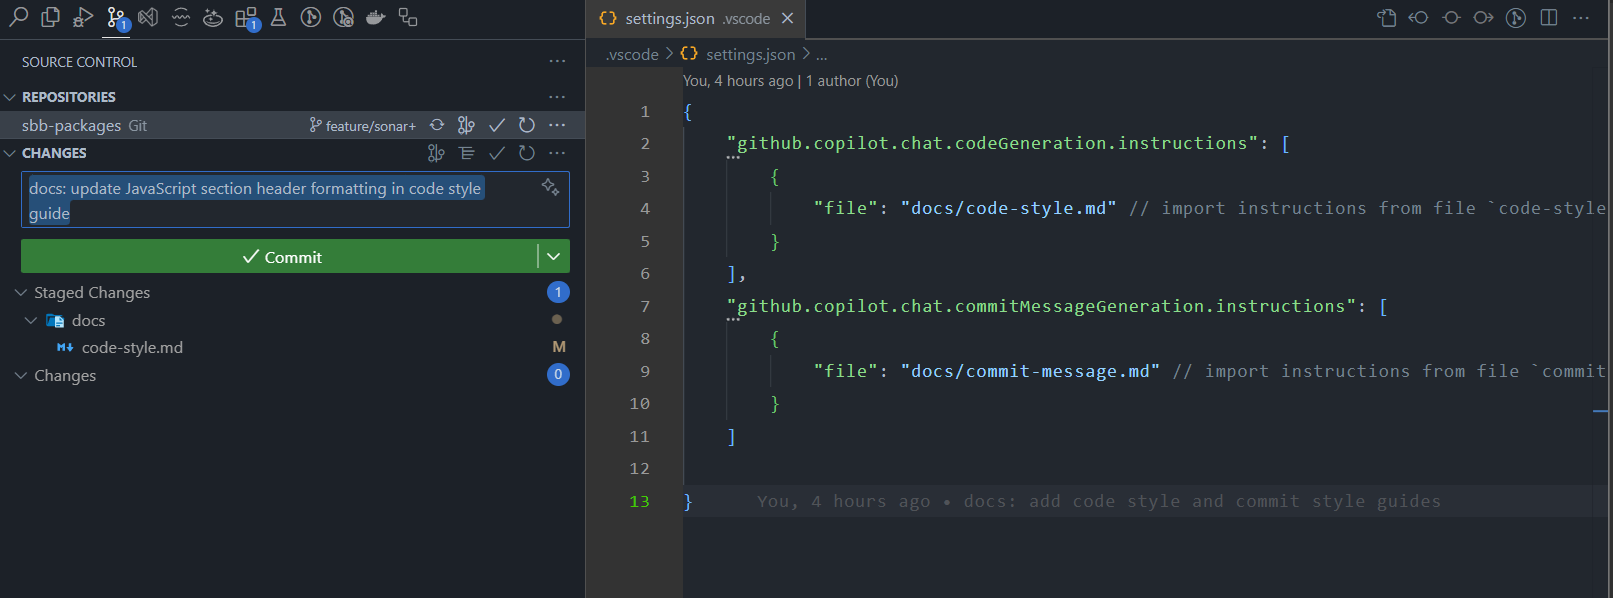Toggle view as tree/list in Changes header
Viewport: 1613px width, 598px height.
[x=467, y=153]
